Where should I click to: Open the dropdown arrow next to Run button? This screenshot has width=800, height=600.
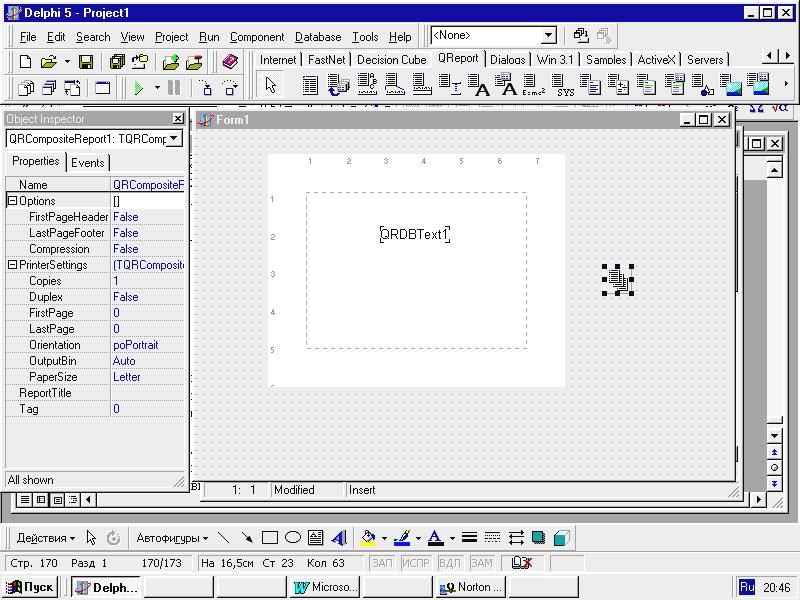(x=157, y=88)
